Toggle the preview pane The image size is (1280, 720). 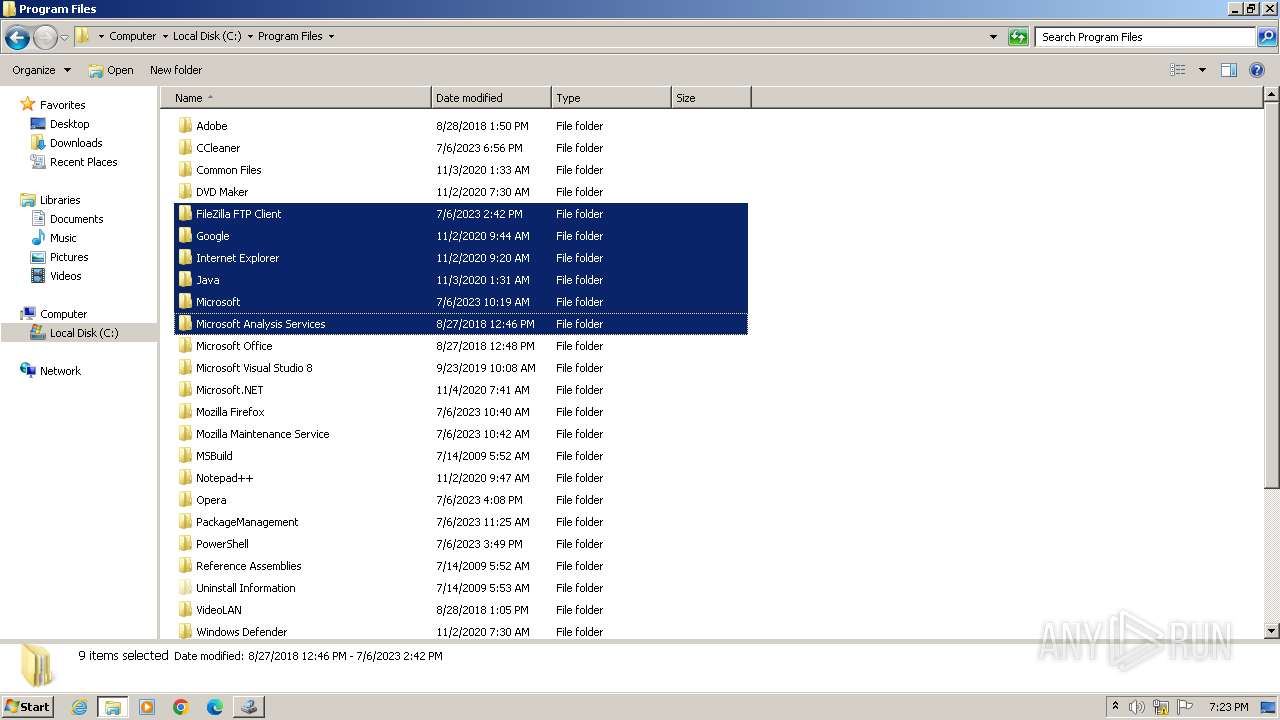point(1229,70)
